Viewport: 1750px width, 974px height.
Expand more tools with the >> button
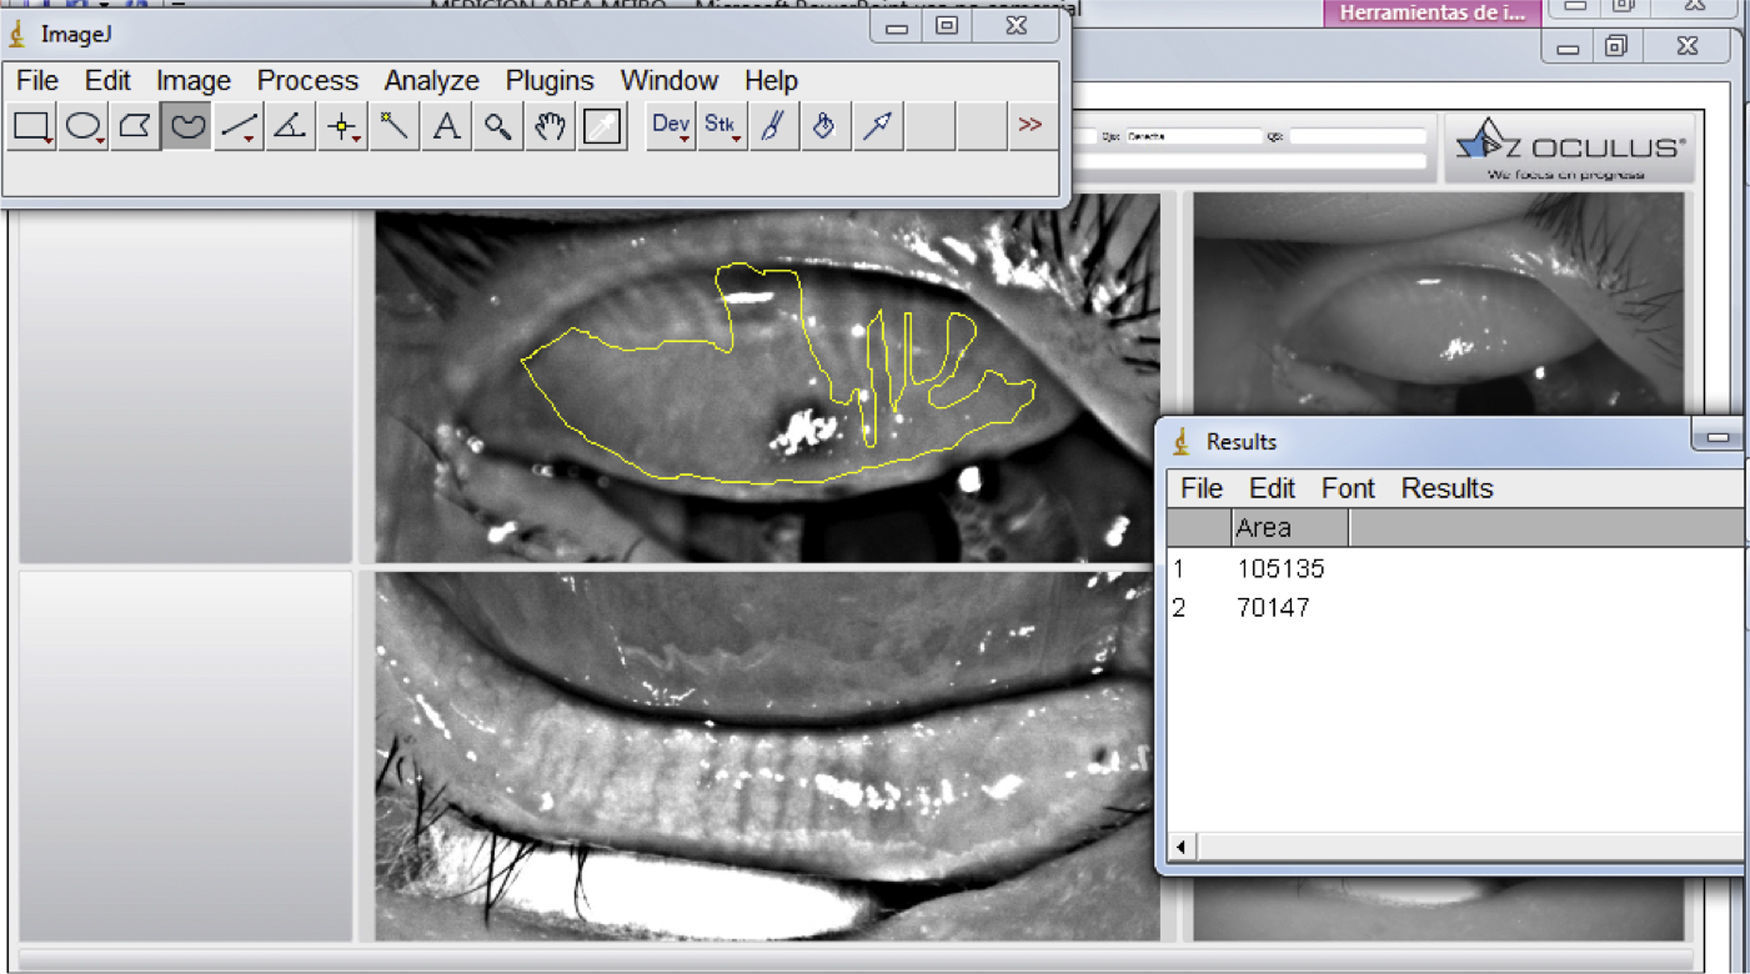1030,125
